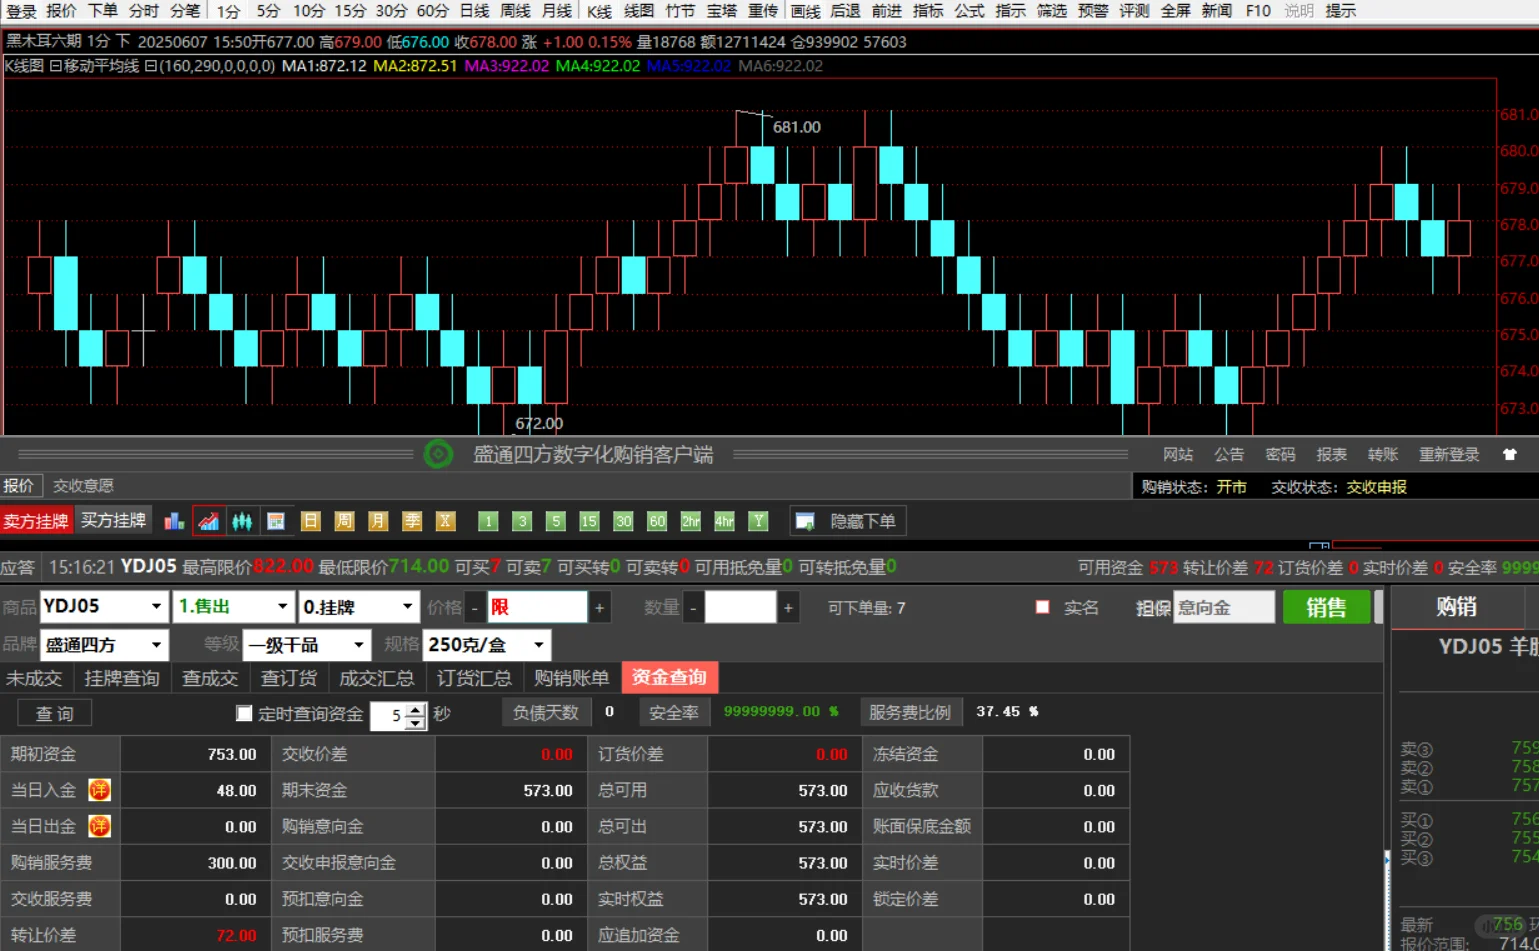
Task: Increase the price with plus button
Action: point(599,607)
